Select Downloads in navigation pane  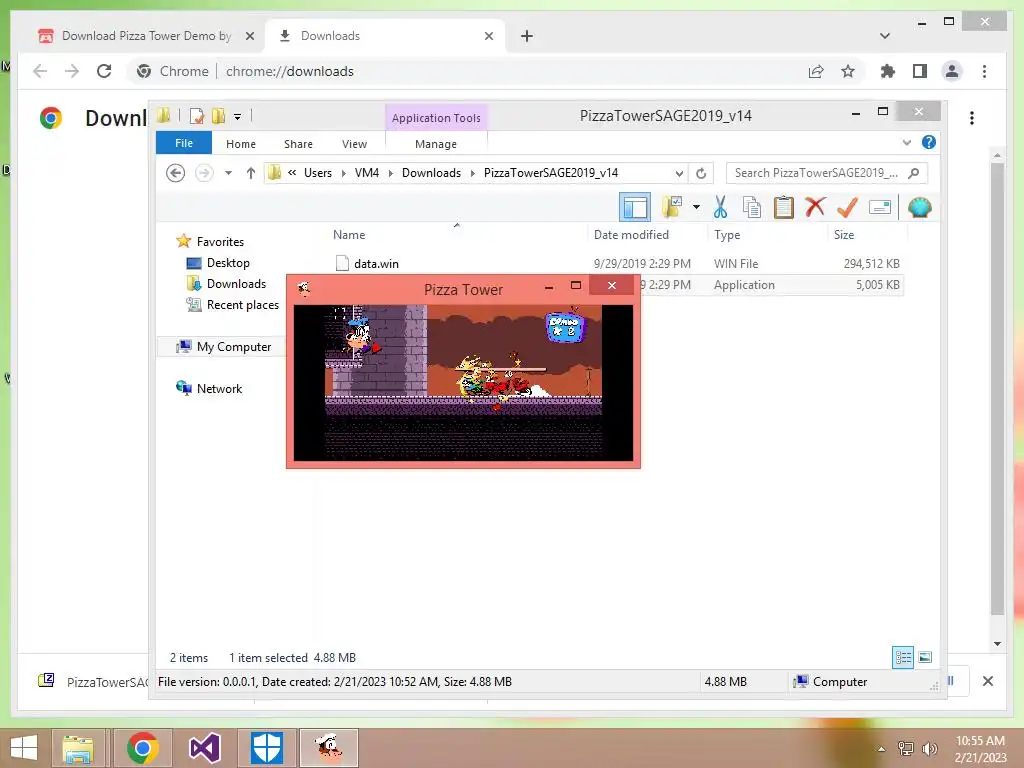point(236,283)
